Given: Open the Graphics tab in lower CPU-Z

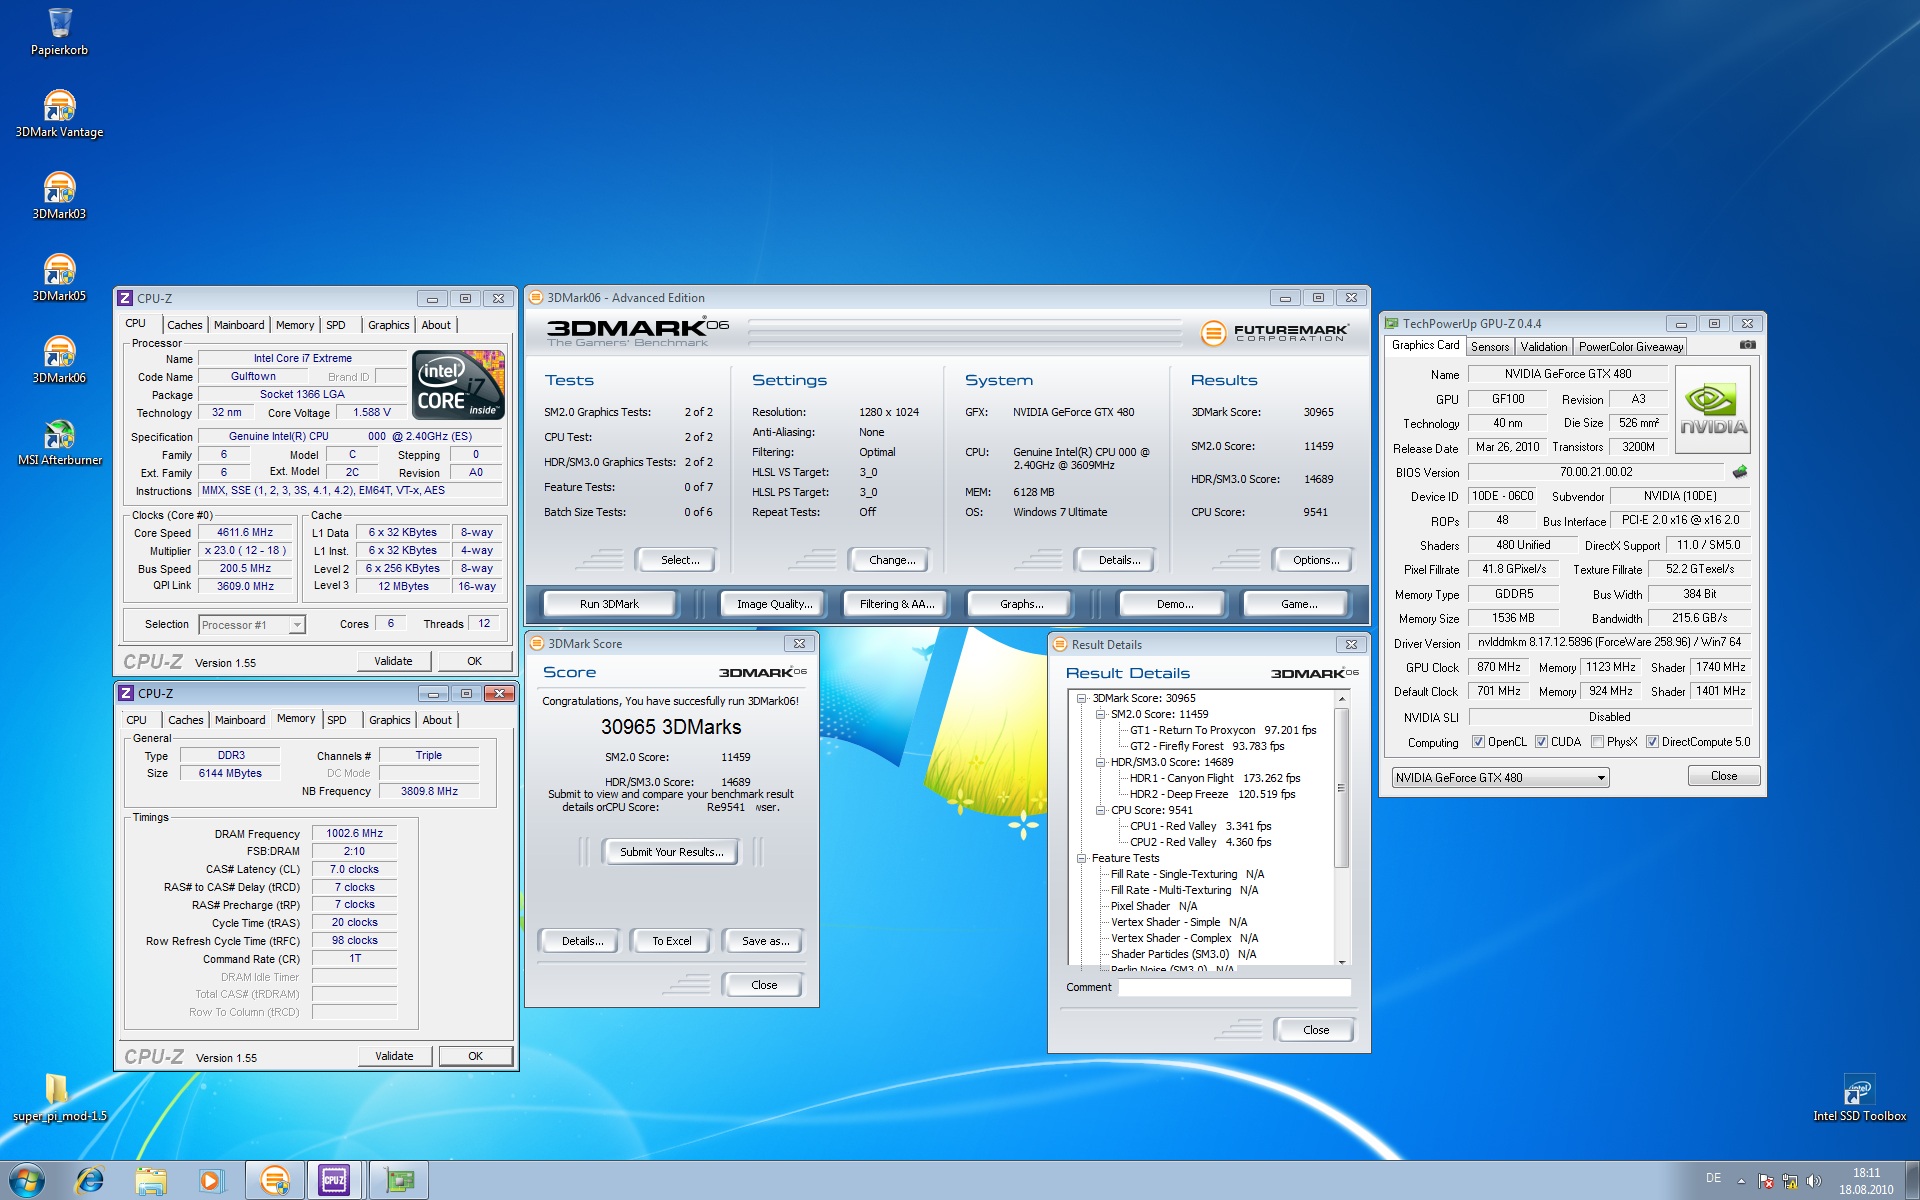Looking at the screenshot, I should (x=389, y=720).
